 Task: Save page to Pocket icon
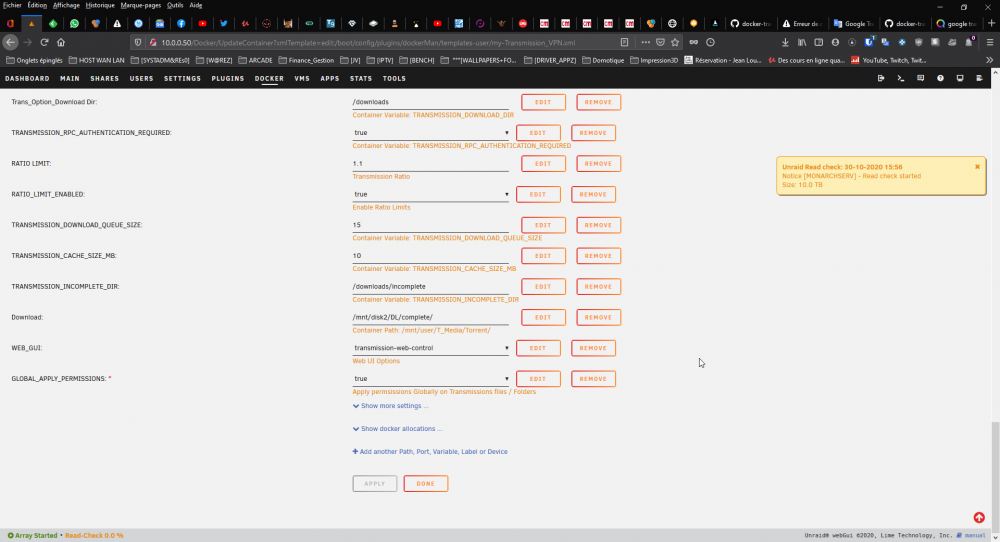pos(661,42)
